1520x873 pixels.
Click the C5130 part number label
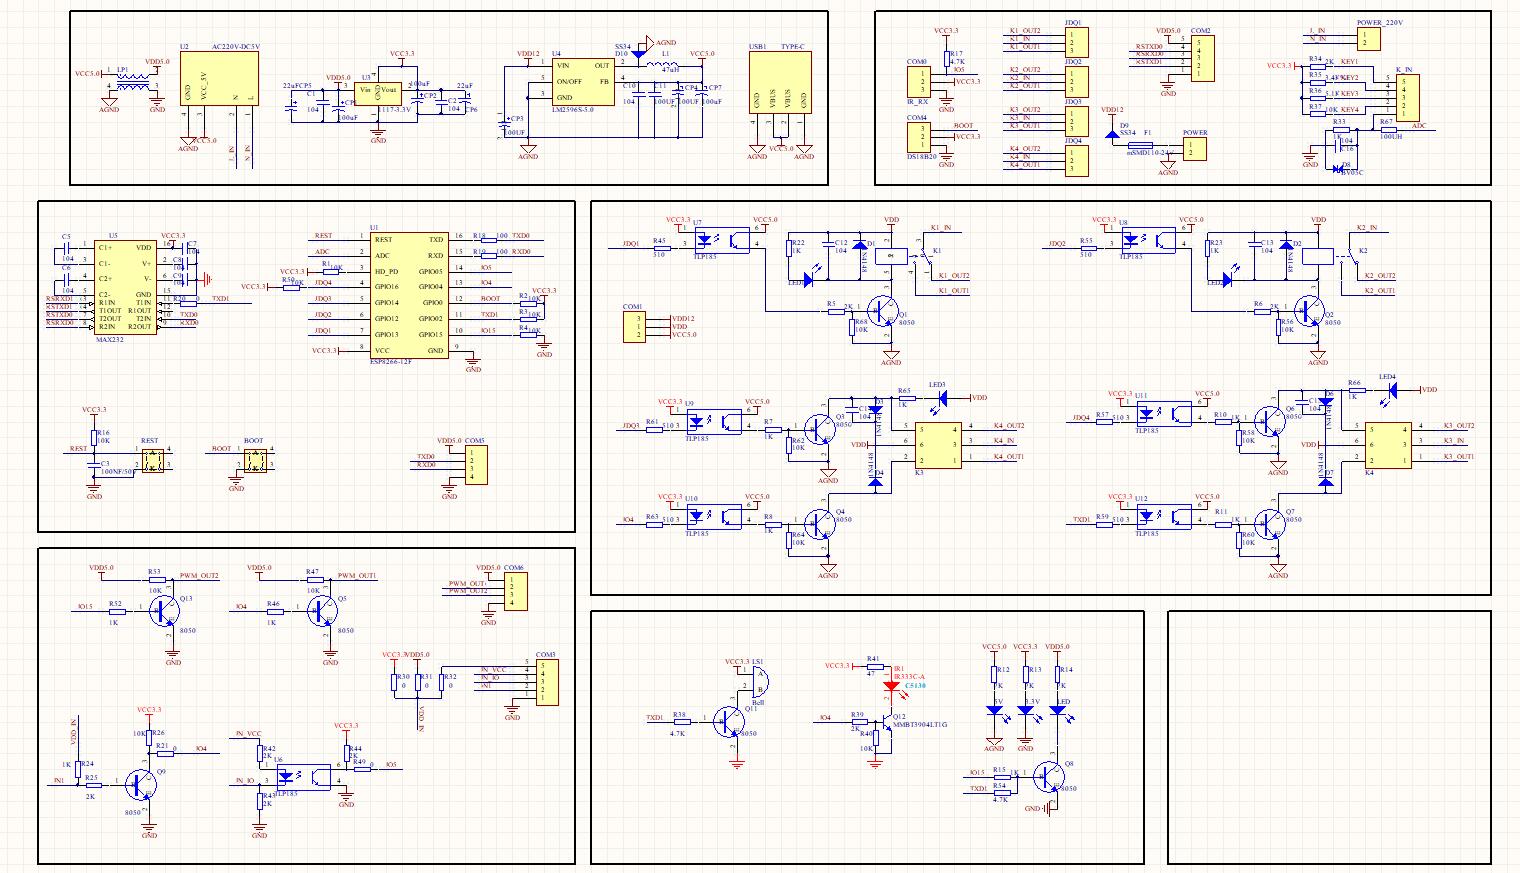(x=915, y=685)
